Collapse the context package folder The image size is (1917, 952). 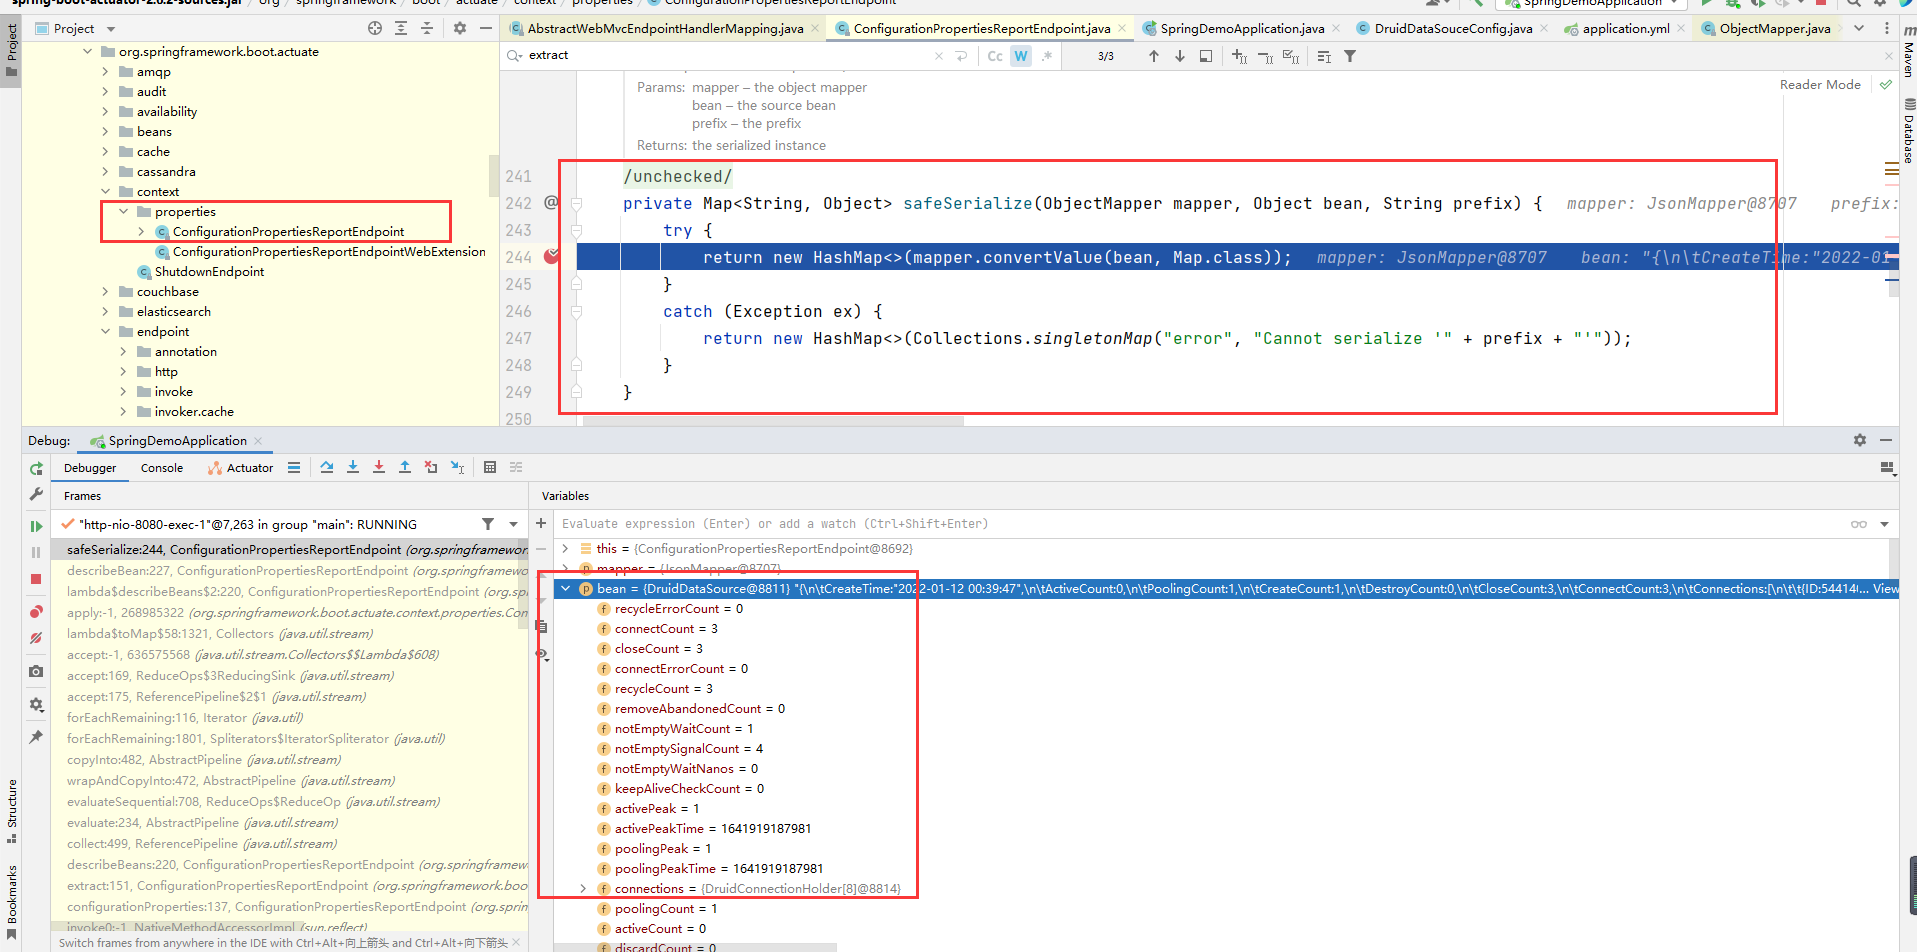[x=105, y=192]
